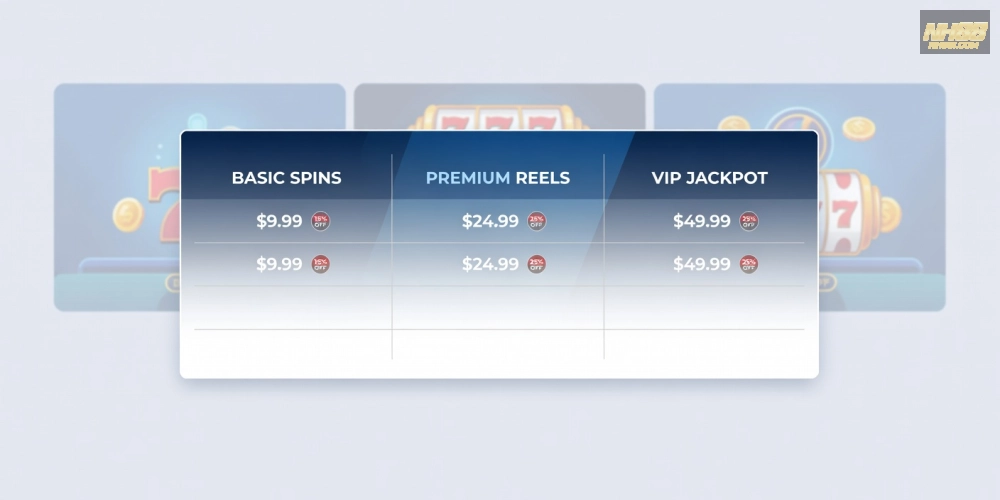Click second-row 25% off badge under VIP Jackpot
1000x500 pixels.
(748, 264)
